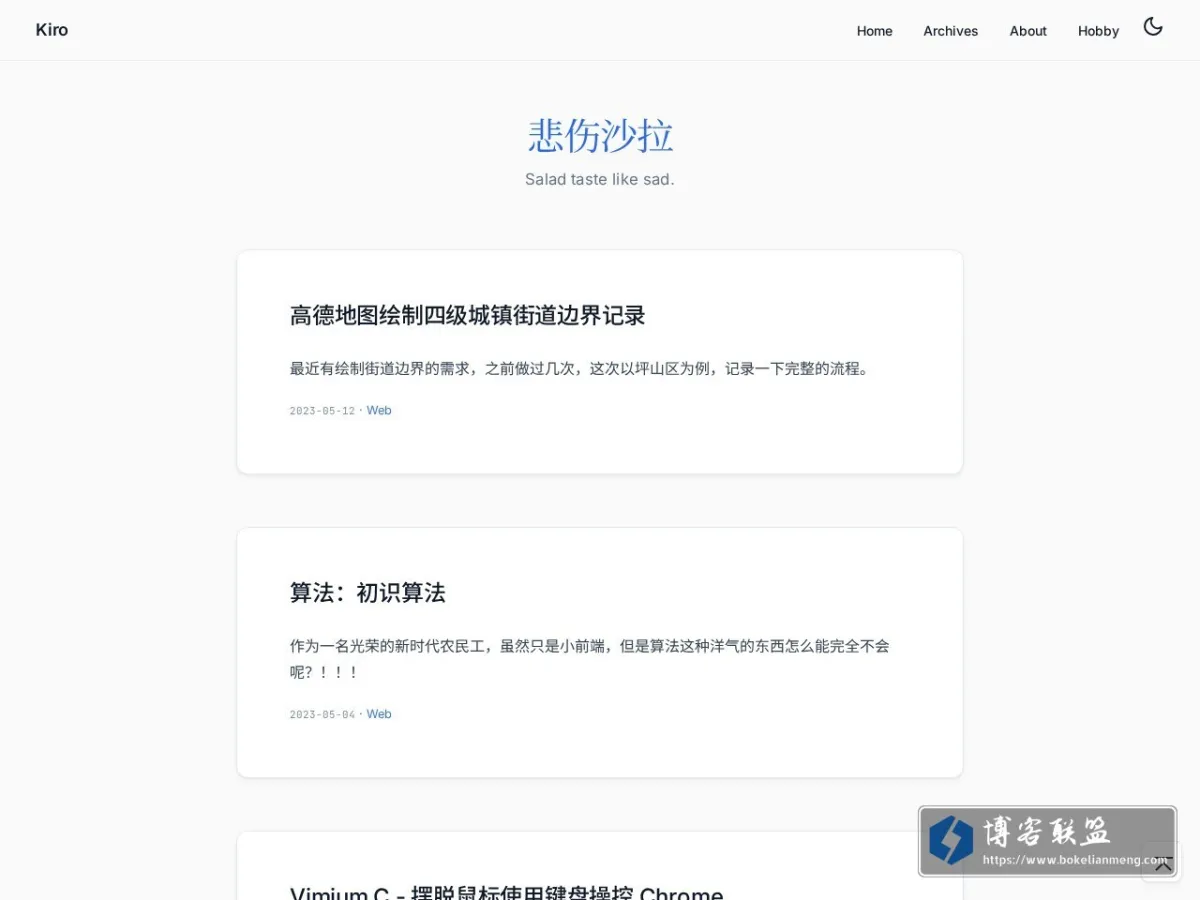1200x900 pixels.
Task: Click excerpt starting 最近有绘制街道边界的需求
Action: pyautogui.click(x=581, y=369)
